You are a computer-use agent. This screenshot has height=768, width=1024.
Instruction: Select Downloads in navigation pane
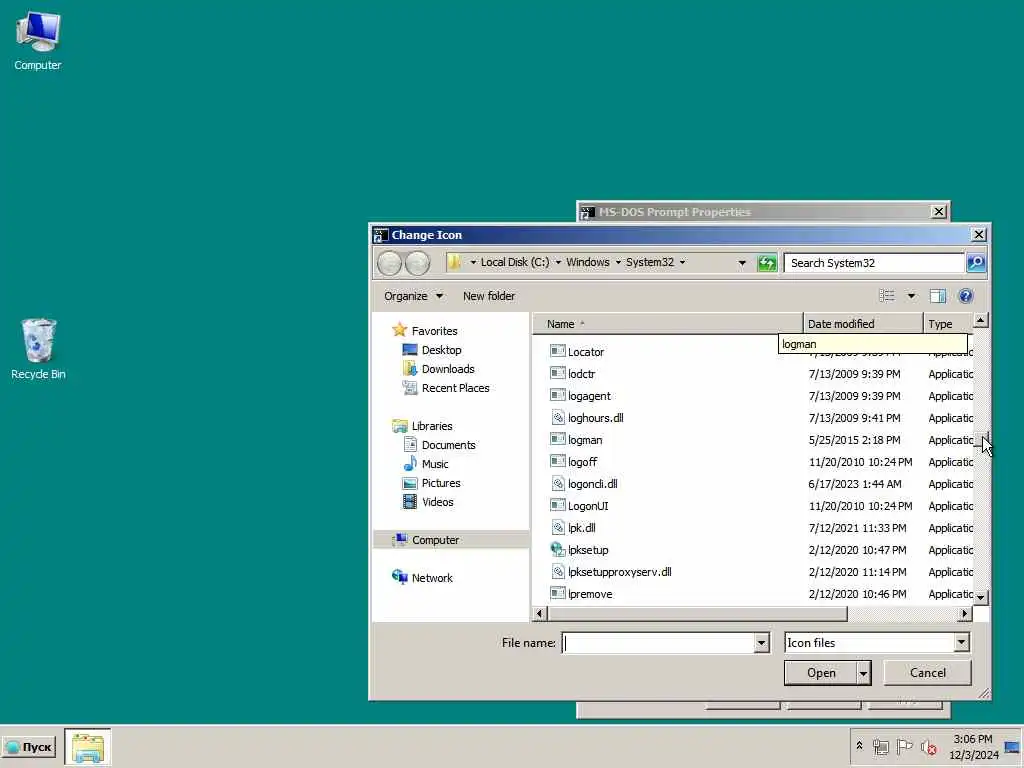[x=447, y=369]
